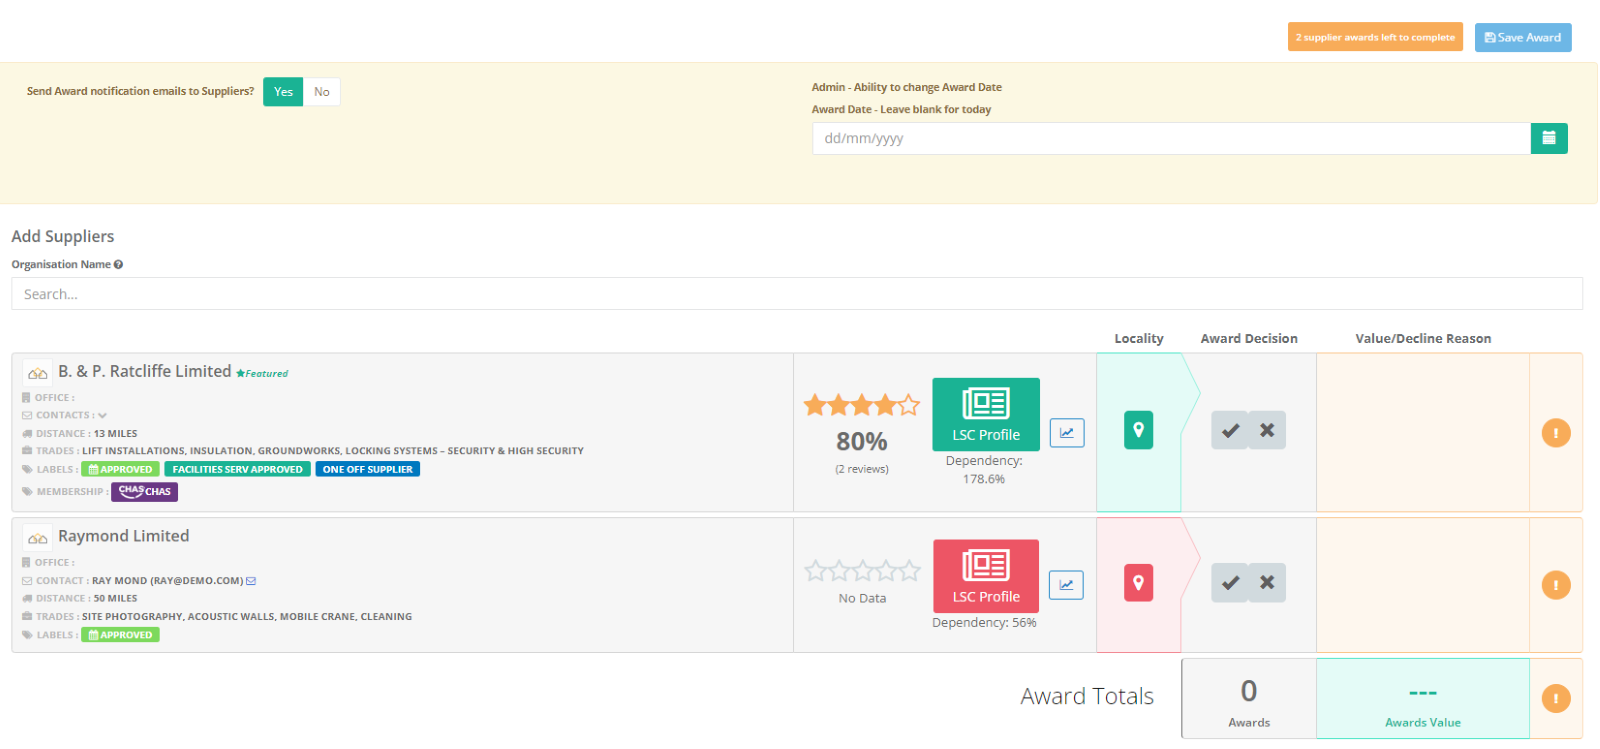This screenshot has height=749, width=1600.
Task: Open the Award Date calendar picker
Action: pyautogui.click(x=1548, y=138)
